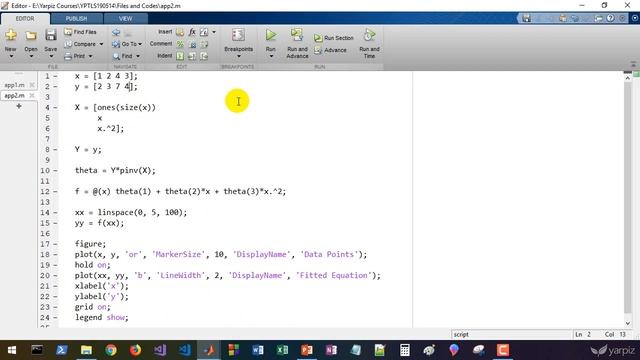This screenshot has width=640, height=360.
Task: Click the 'legend show;' code line
Action: click(x=102, y=318)
